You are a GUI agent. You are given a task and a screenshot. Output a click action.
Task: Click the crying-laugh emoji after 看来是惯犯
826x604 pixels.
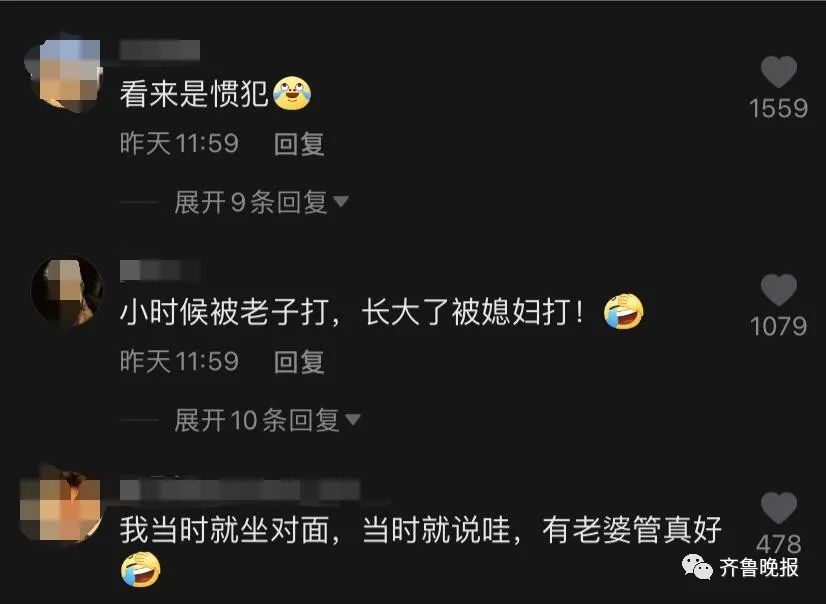point(291,93)
